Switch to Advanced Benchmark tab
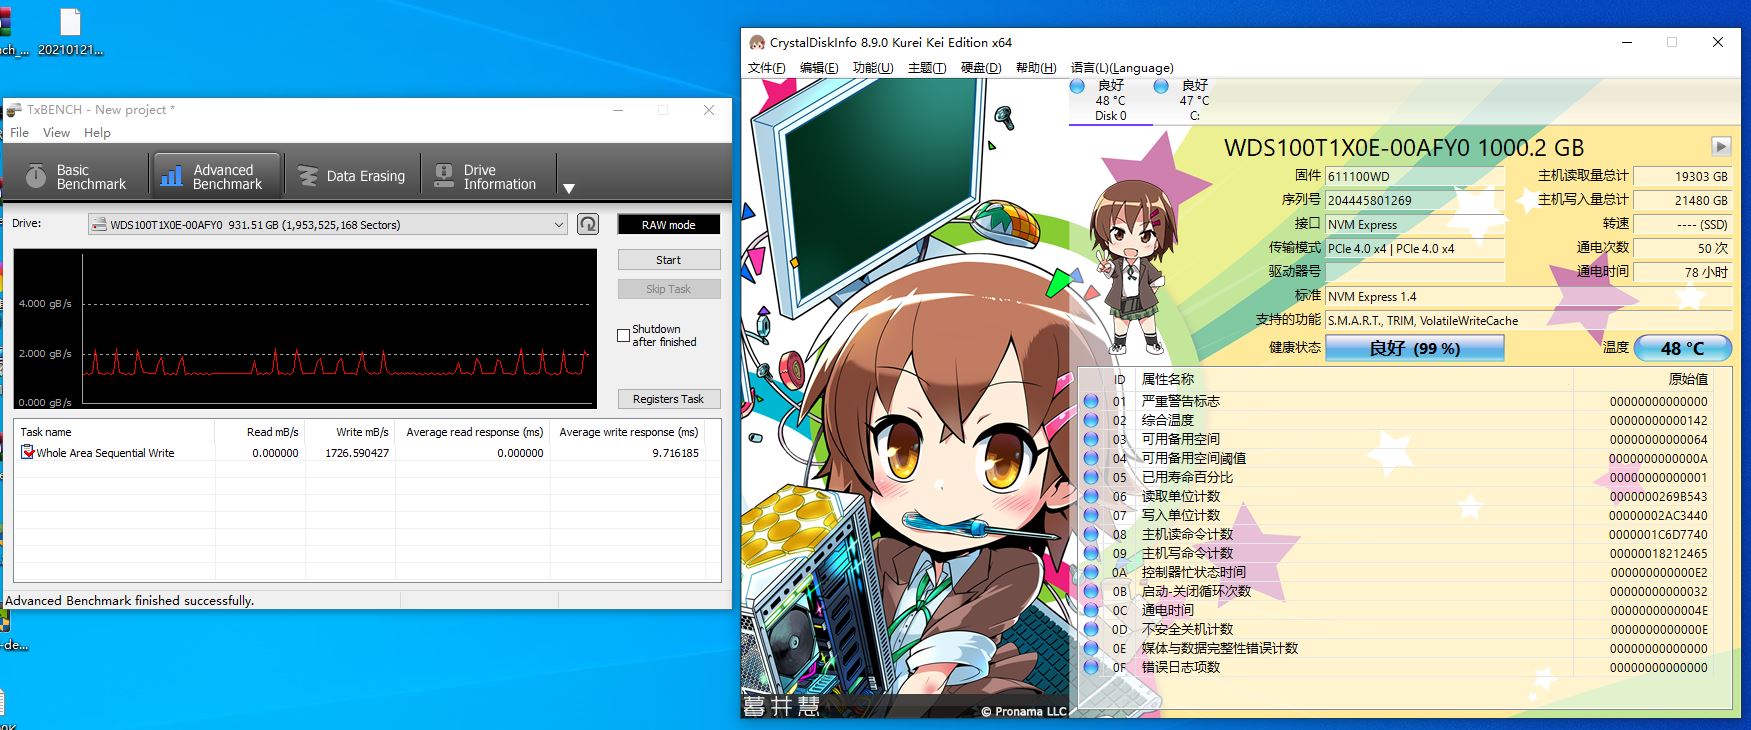 215,177
